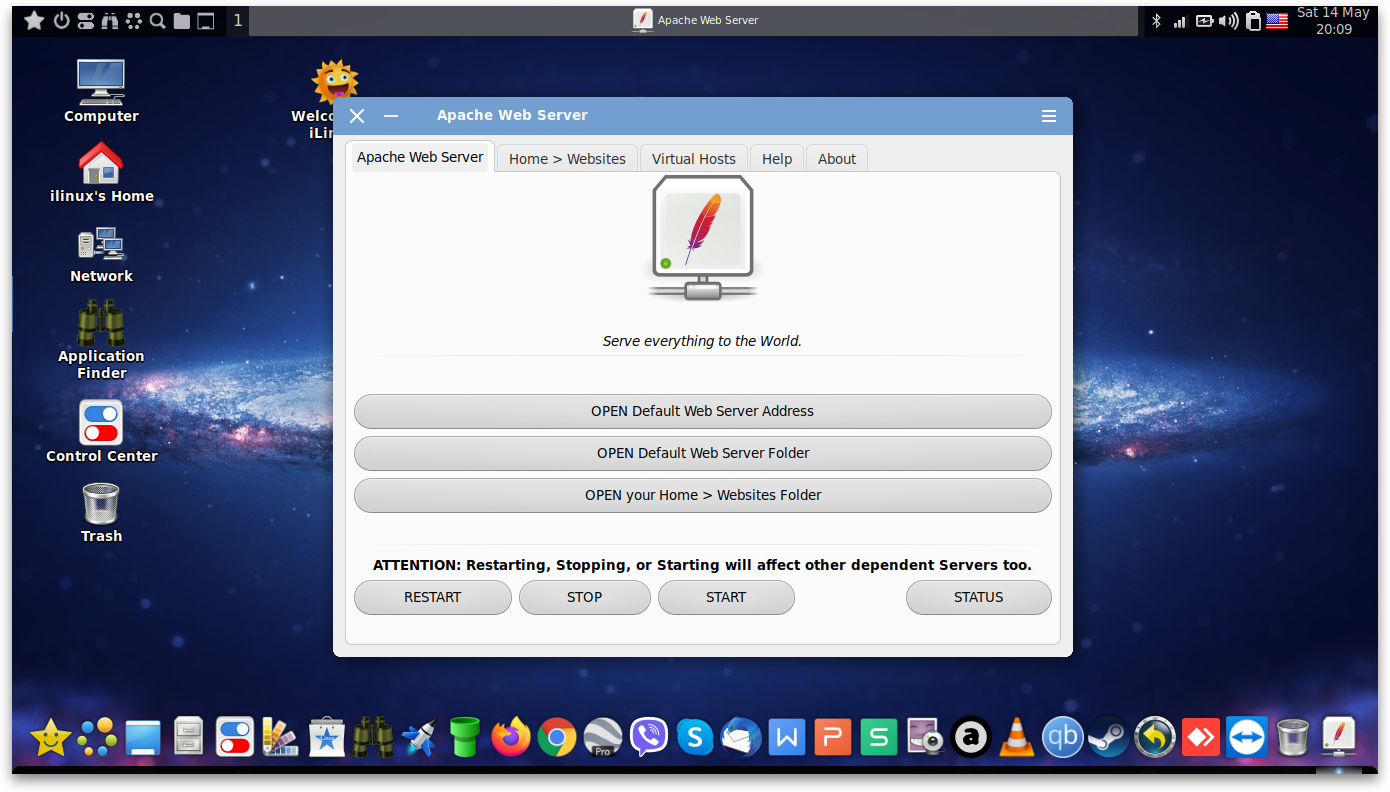Screen dimensions: 1390x792
Task: Open the green pipe icon in dock
Action: [465, 738]
